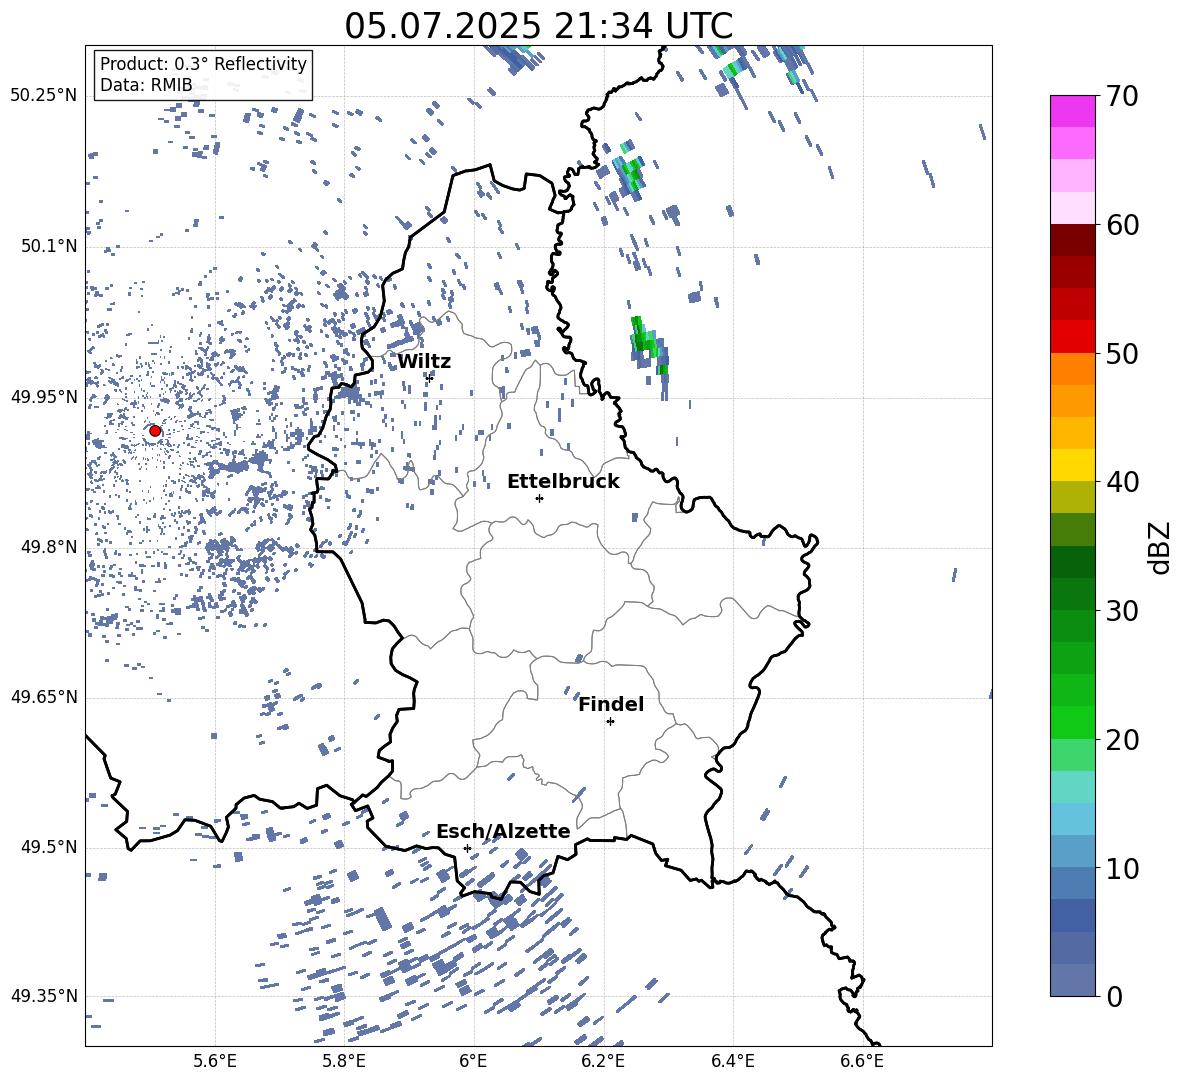Click the 0 tick on colorbar
The height and width of the screenshot is (1081, 1184).
pos(1114,996)
